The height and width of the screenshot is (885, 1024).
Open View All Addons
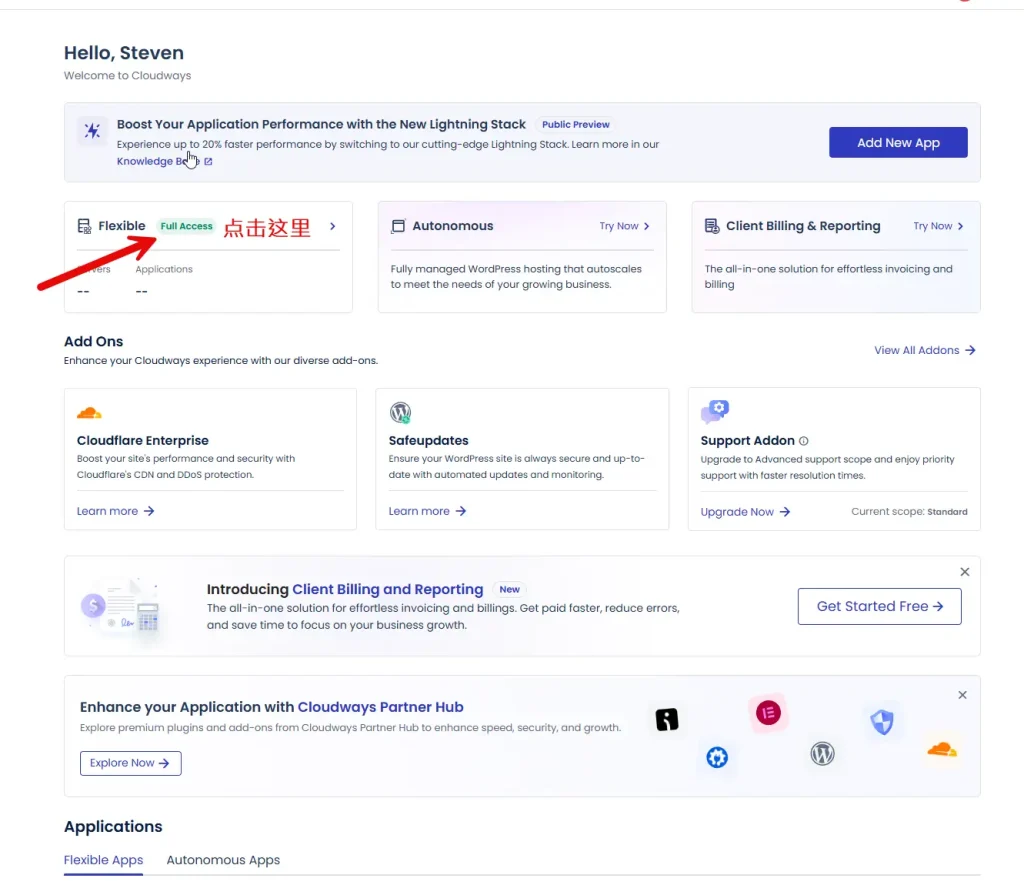click(925, 350)
